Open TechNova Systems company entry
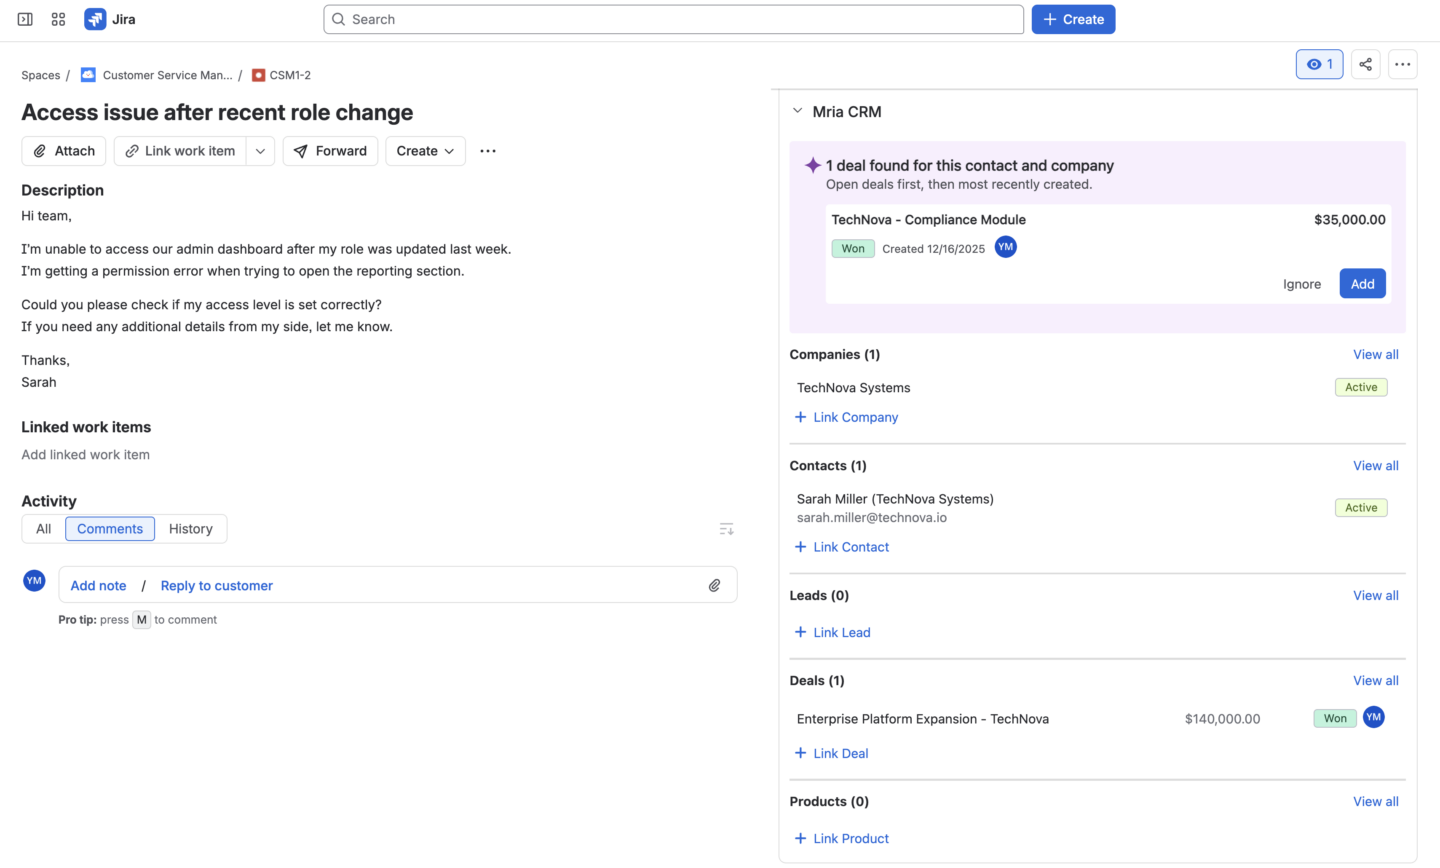Viewport: 1440px width, 868px height. [854, 387]
